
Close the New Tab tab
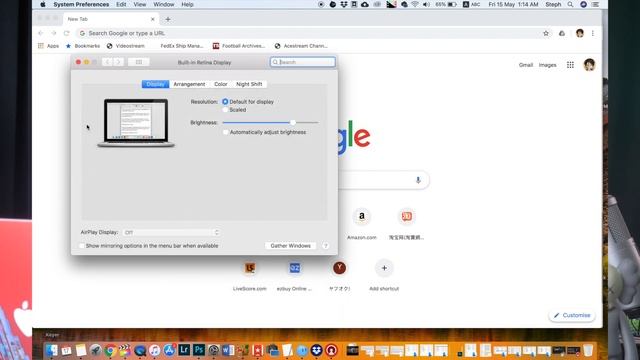click(153, 19)
